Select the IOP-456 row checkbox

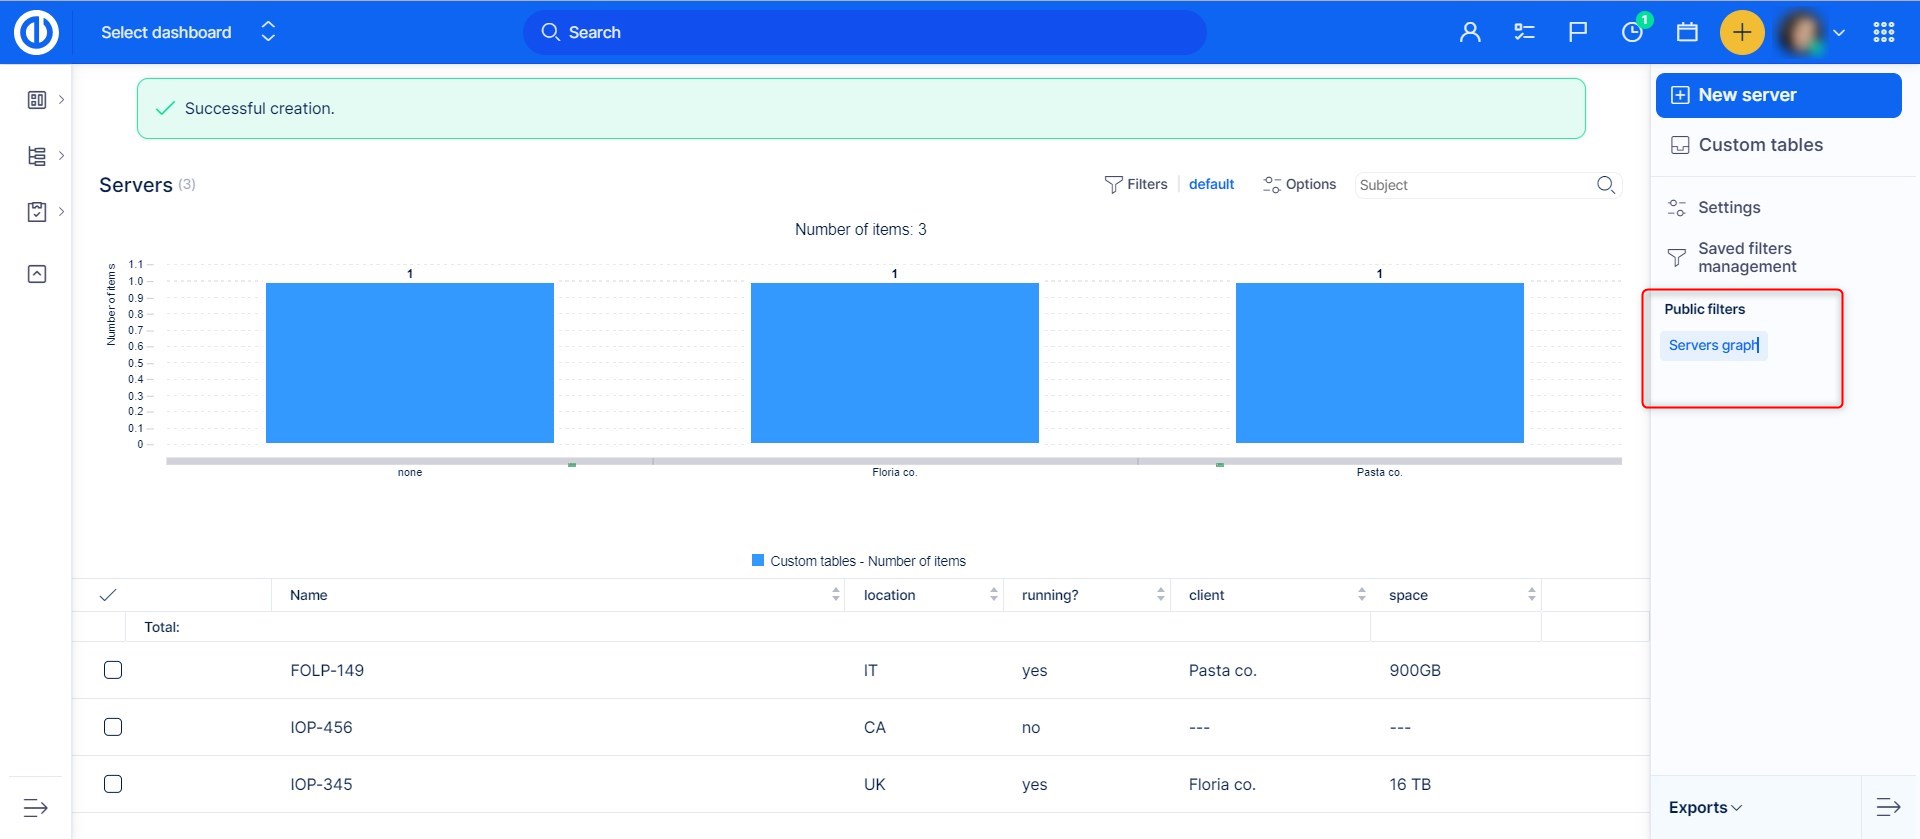click(x=113, y=727)
